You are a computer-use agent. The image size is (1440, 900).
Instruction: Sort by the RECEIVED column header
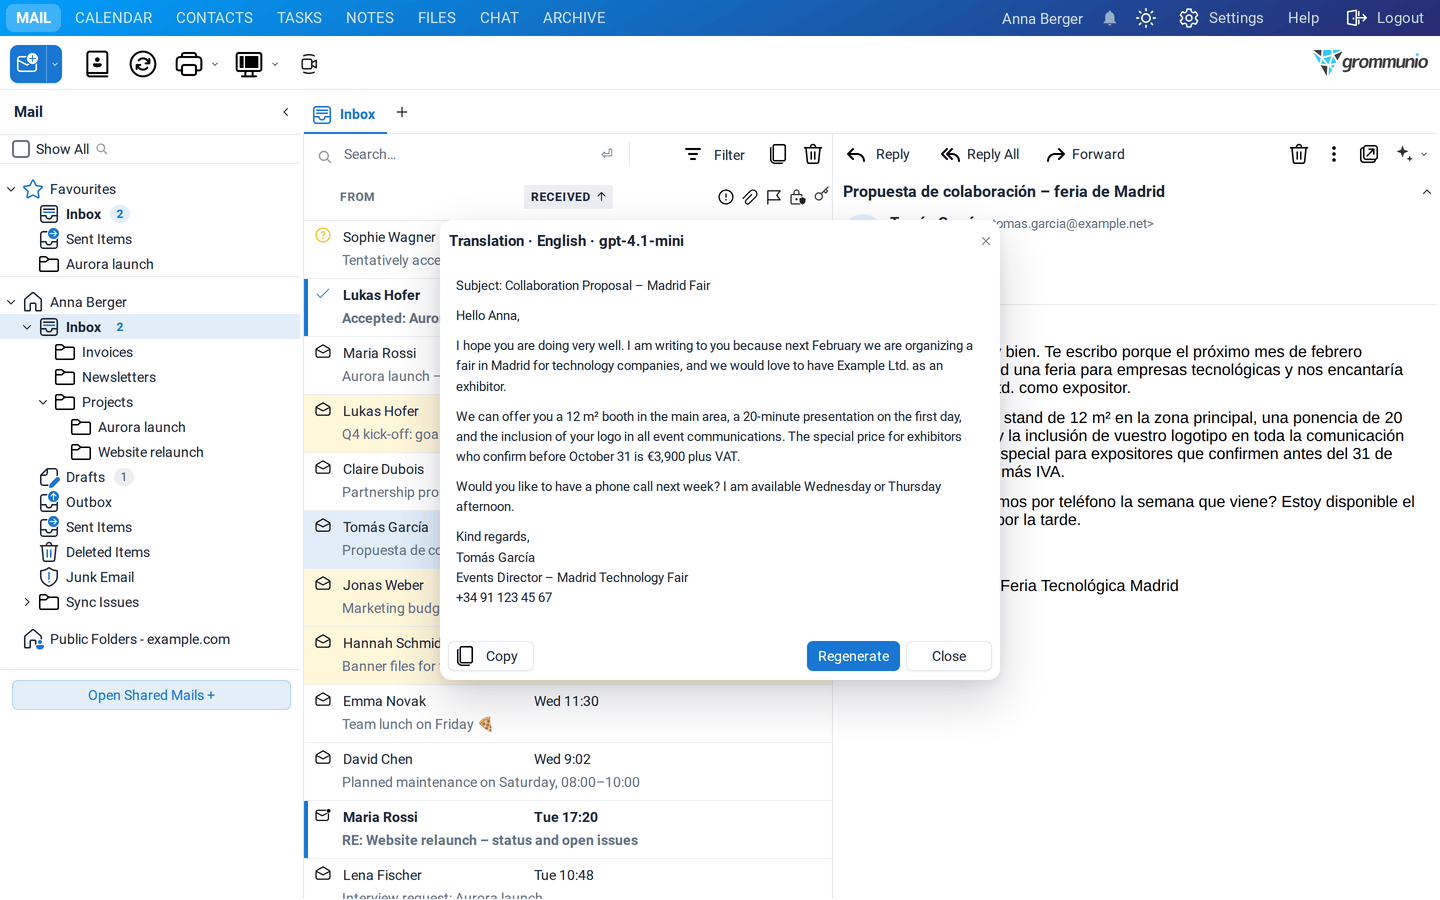568,197
